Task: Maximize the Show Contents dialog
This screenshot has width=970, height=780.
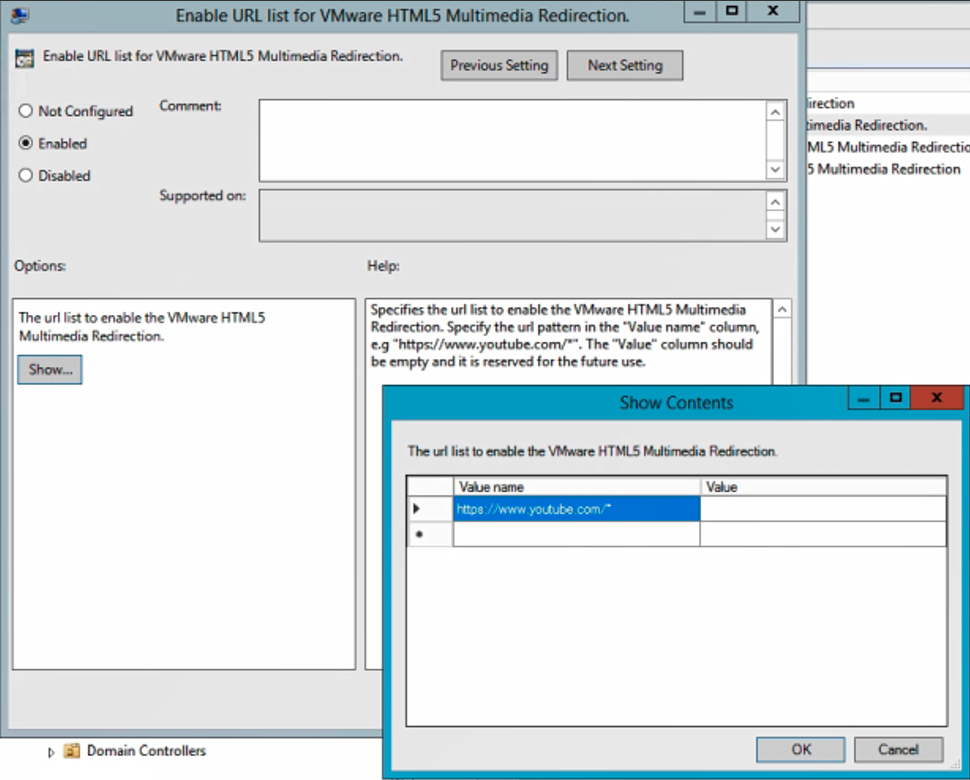Action: coord(896,398)
